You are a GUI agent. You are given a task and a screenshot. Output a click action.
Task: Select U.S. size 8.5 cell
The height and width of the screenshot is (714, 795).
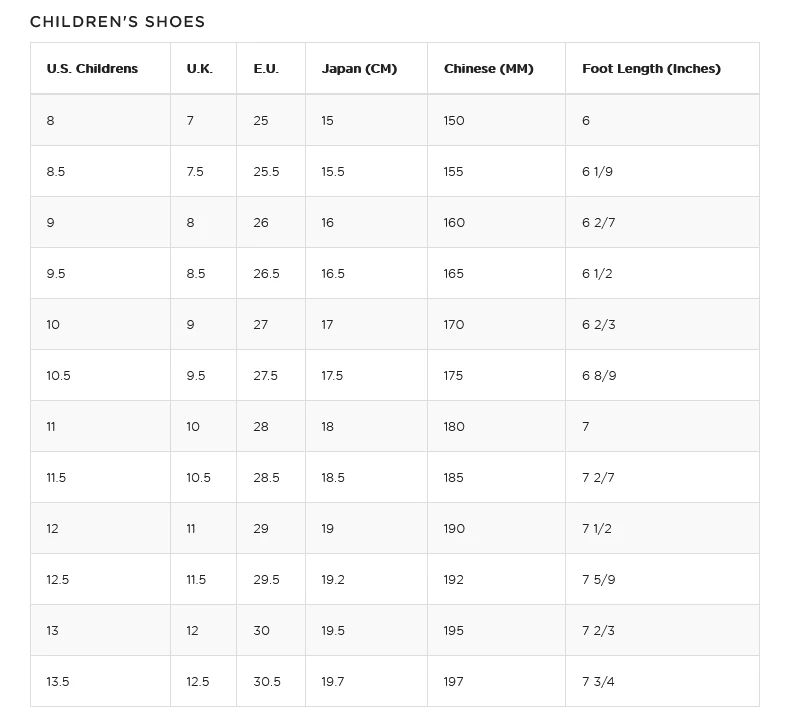[56, 172]
